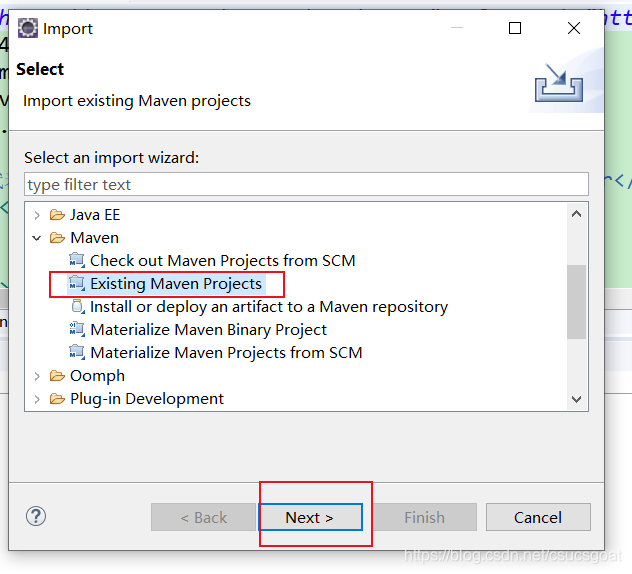Select 'Check out Maven Projects from SCM' row
The image size is (632, 574).
(x=222, y=261)
